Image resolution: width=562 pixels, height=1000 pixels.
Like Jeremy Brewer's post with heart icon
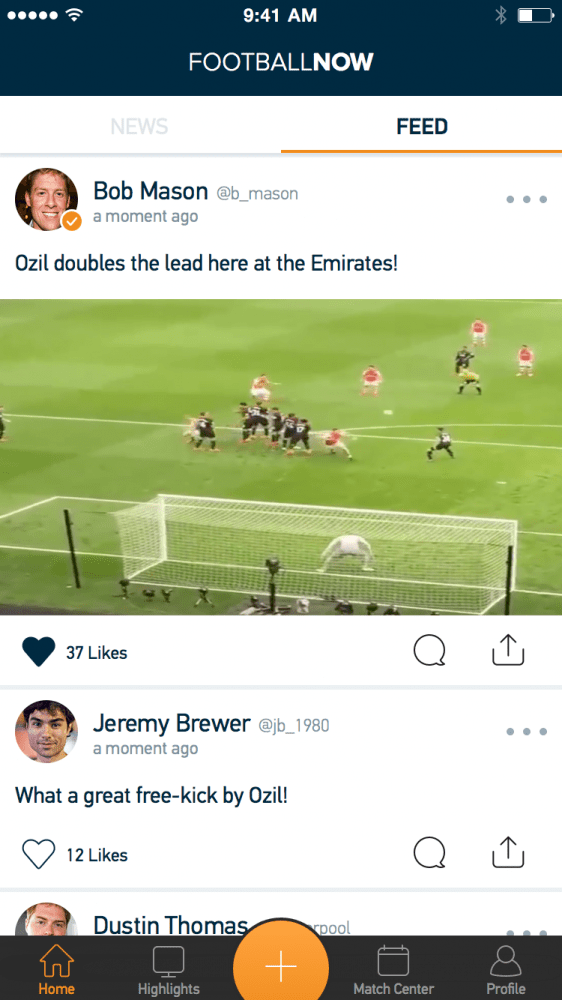(38, 854)
